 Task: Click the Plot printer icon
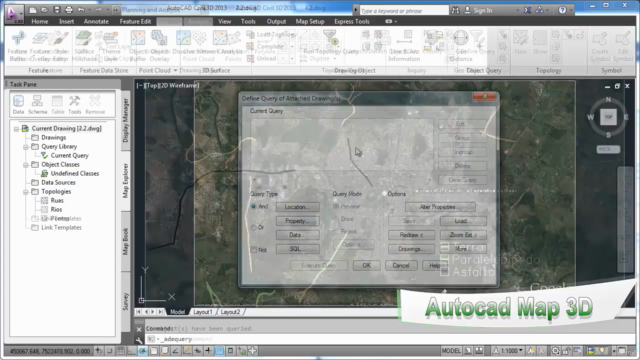point(69,10)
